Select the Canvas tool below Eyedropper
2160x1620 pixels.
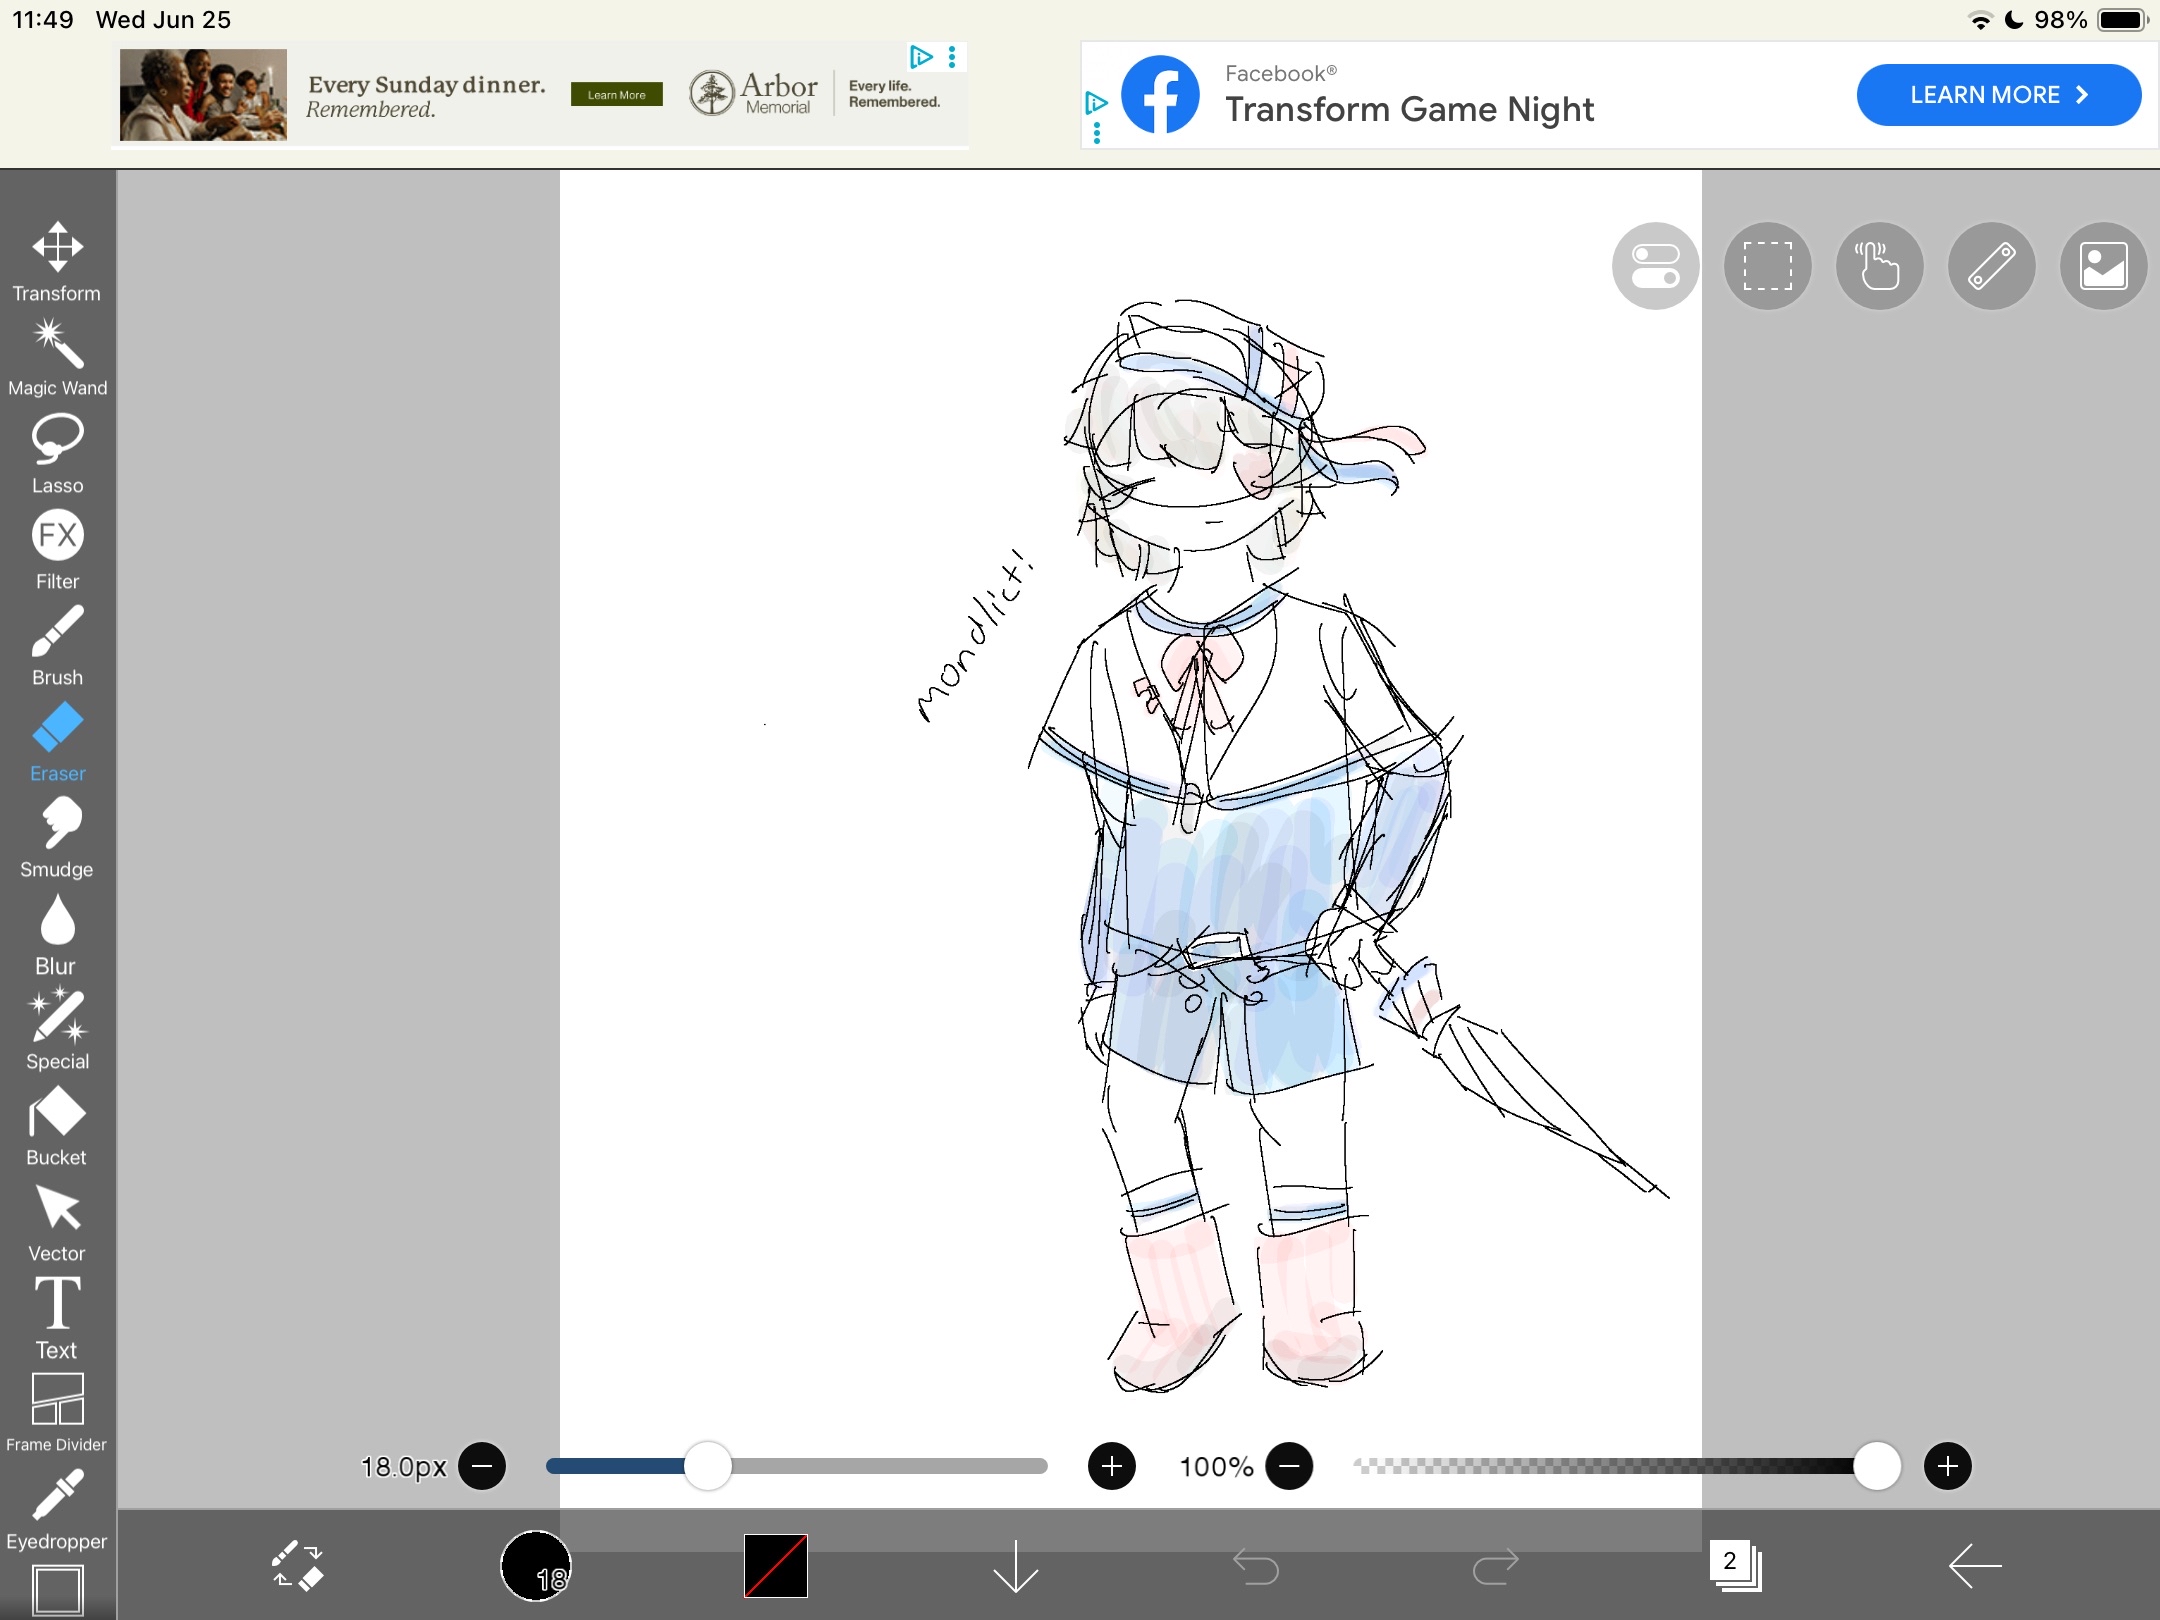tap(57, 1590)
